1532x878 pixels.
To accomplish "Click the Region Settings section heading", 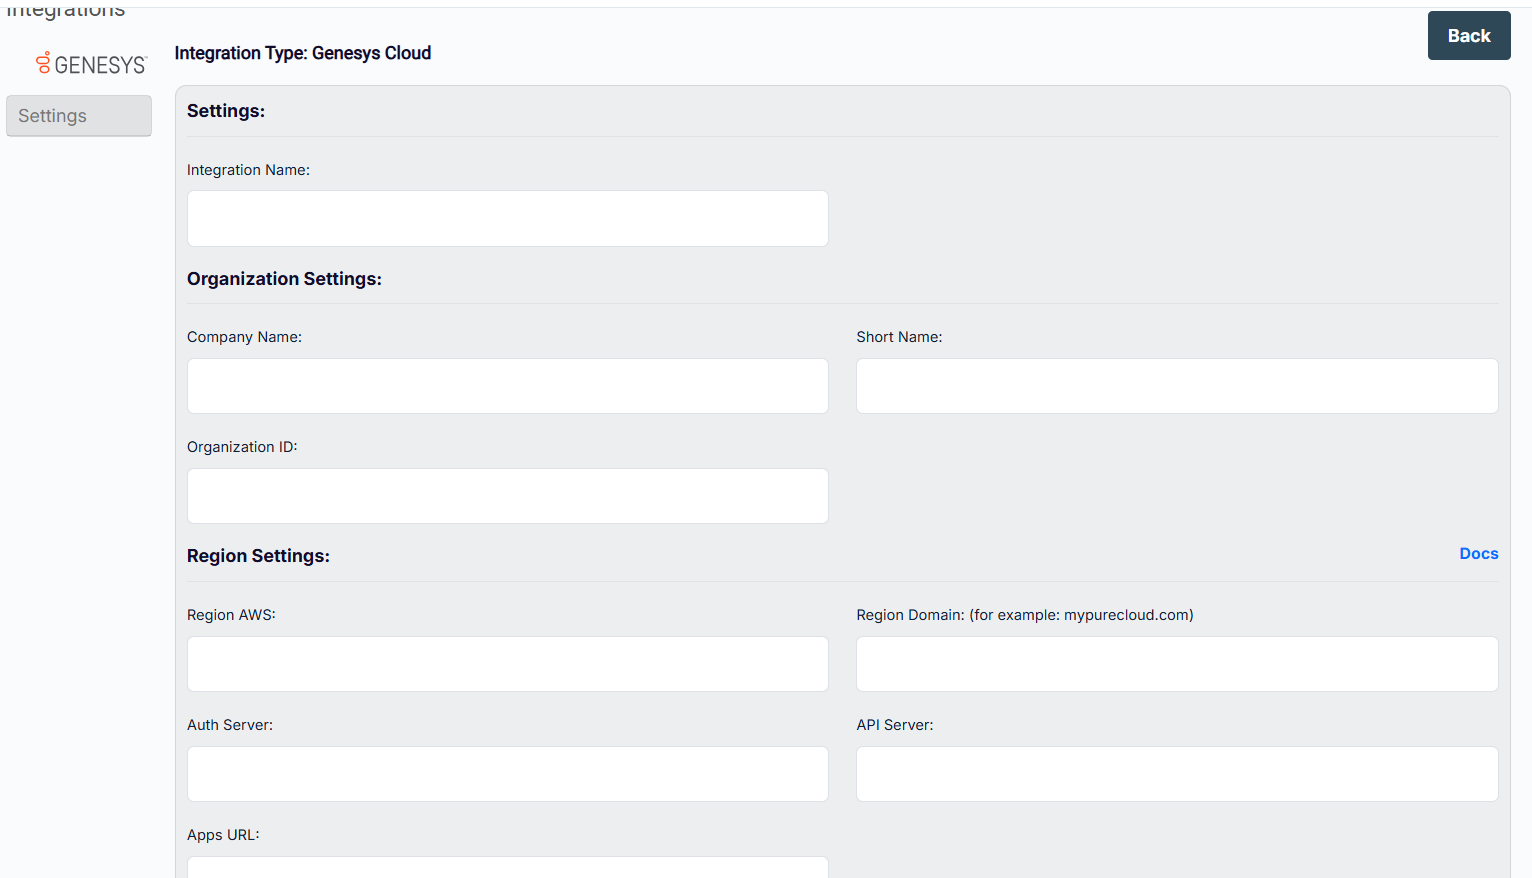I will click(258, 556).
